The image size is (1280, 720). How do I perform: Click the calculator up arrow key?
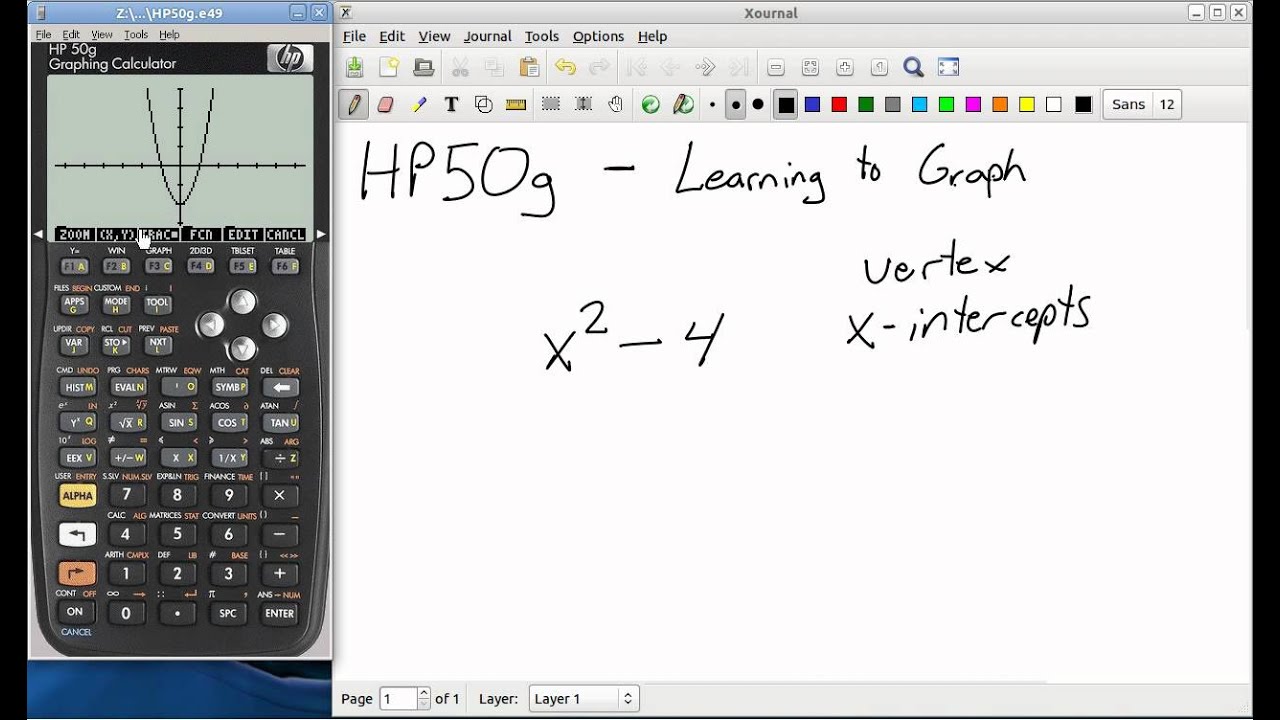tap(242, 301)
